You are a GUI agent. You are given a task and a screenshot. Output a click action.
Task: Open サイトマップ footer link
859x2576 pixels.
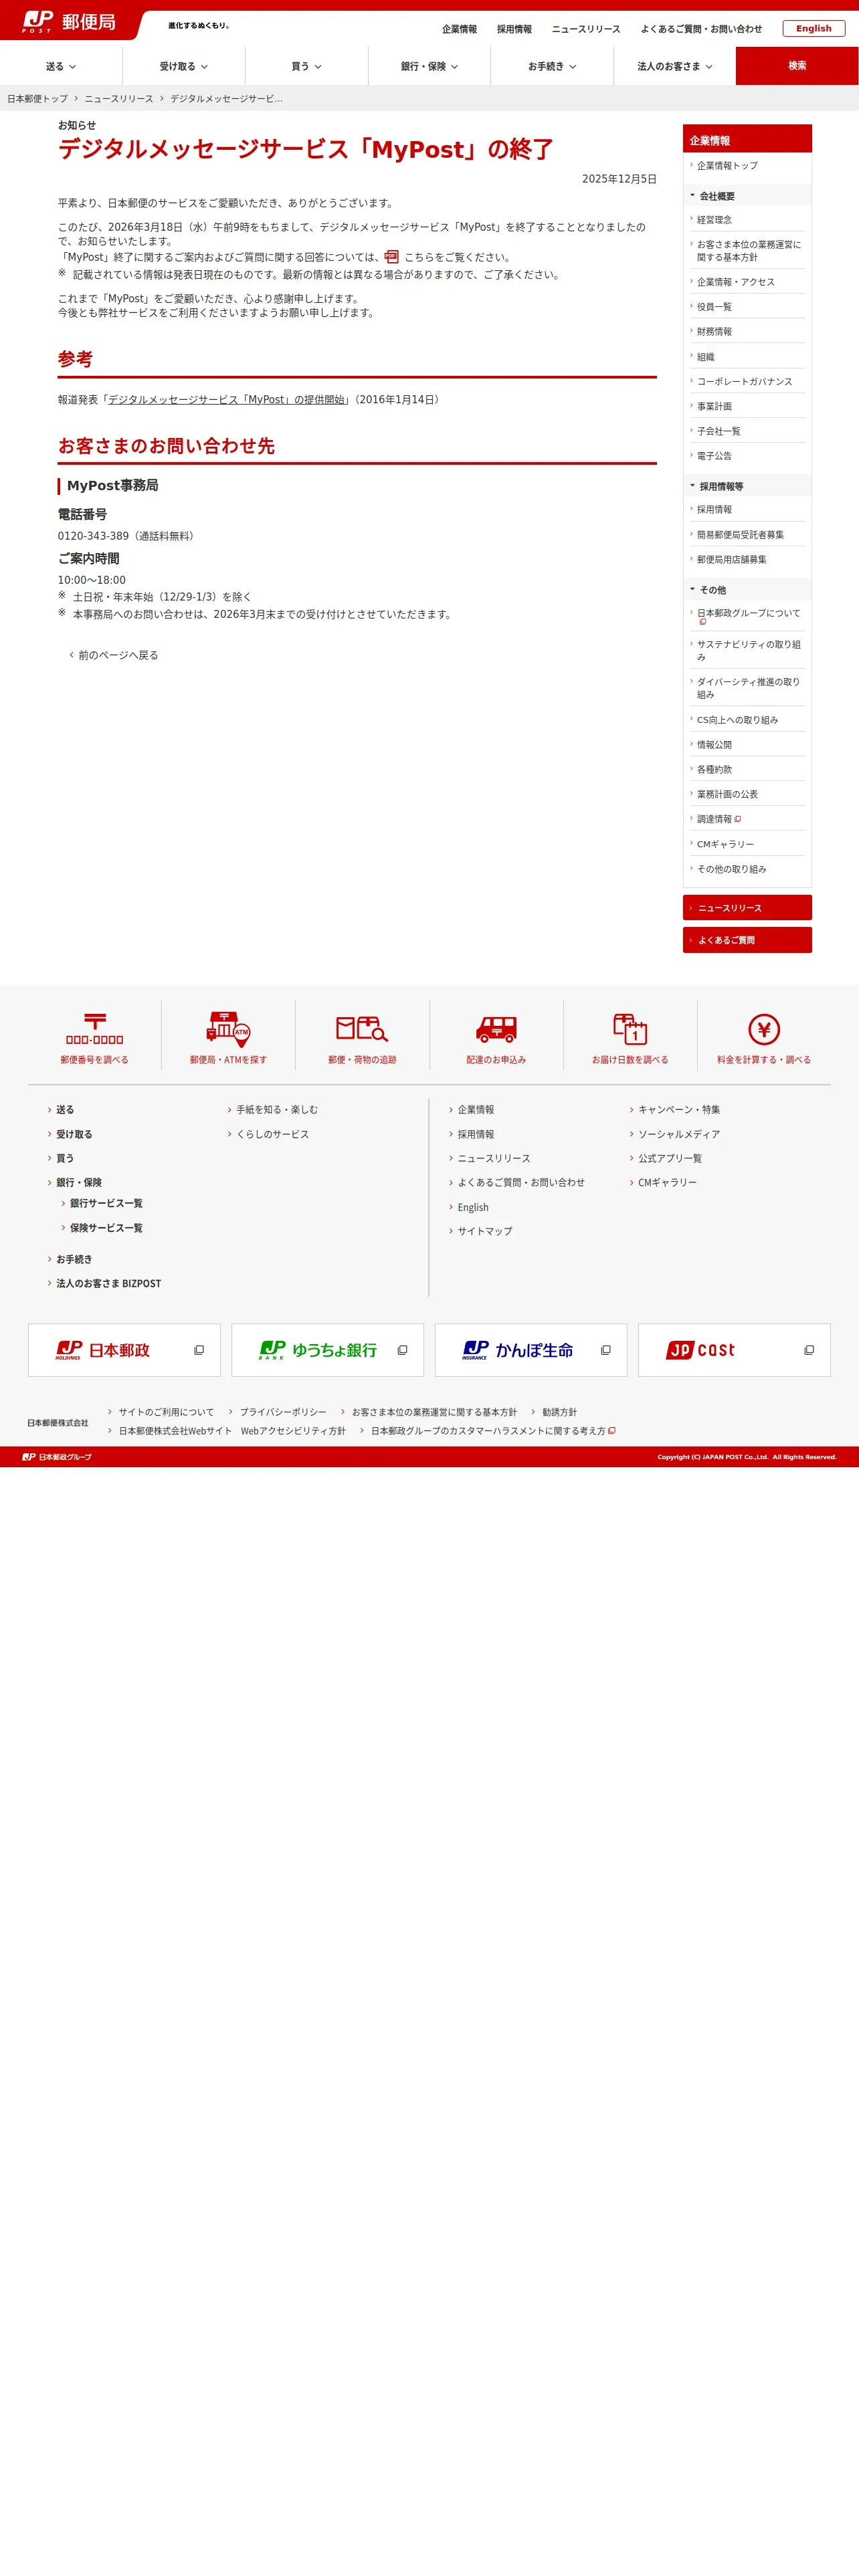(x=485, y=1232)
